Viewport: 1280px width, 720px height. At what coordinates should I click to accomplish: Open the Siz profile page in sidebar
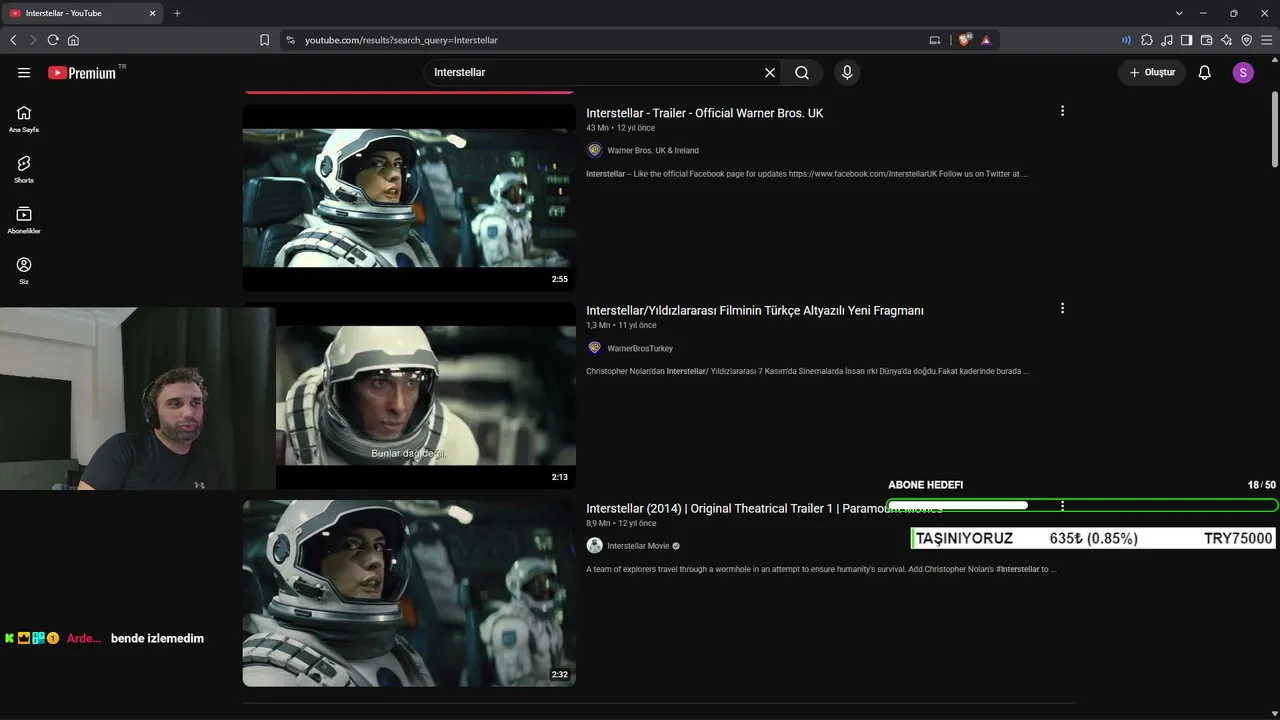click(24, 270)
